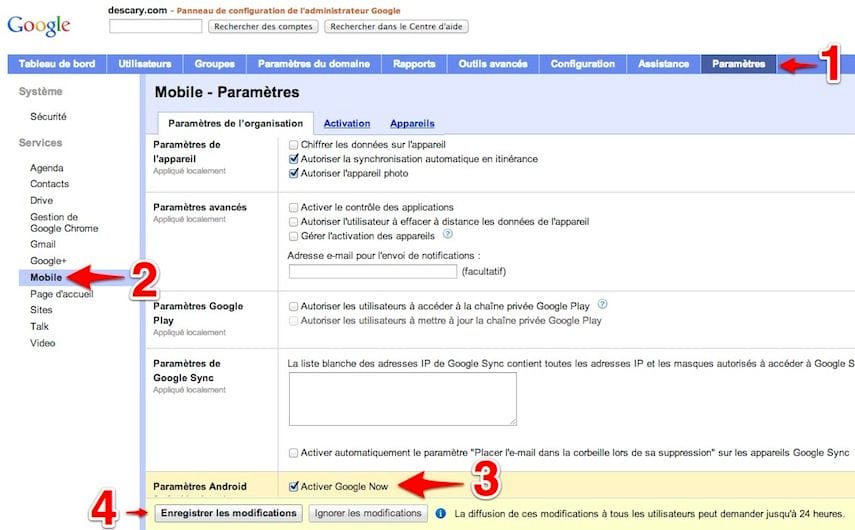Image resolution: width=855 pixels, height=530 pixels.
Task: Click the Google Sync IP whitelist textarea
Action: [x=402, y=399]
